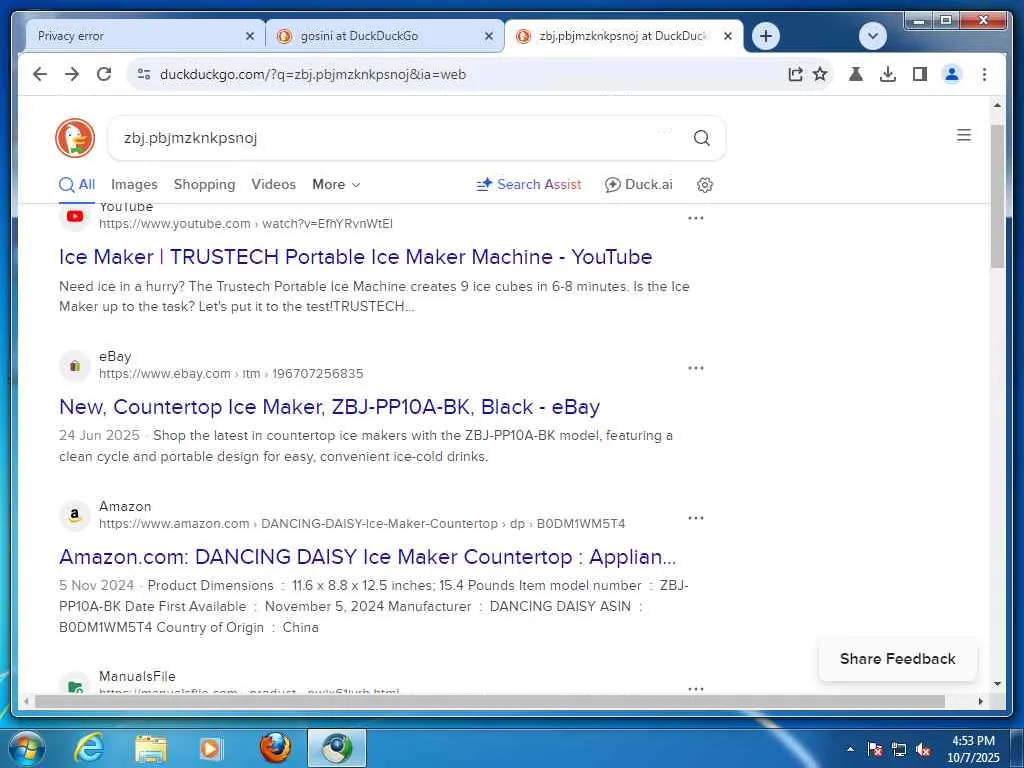Image resolution: width=1024 pixels, height=768 pixels.
Task: Expand the More dropdown
Action: point(336,185)
